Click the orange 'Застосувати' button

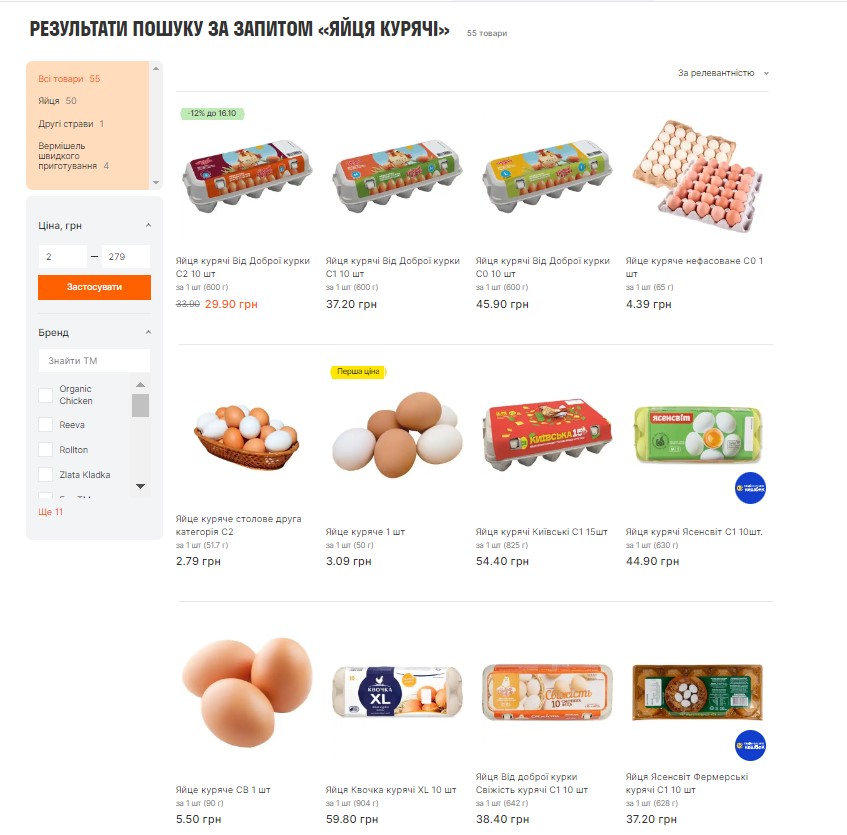(95, 287)
